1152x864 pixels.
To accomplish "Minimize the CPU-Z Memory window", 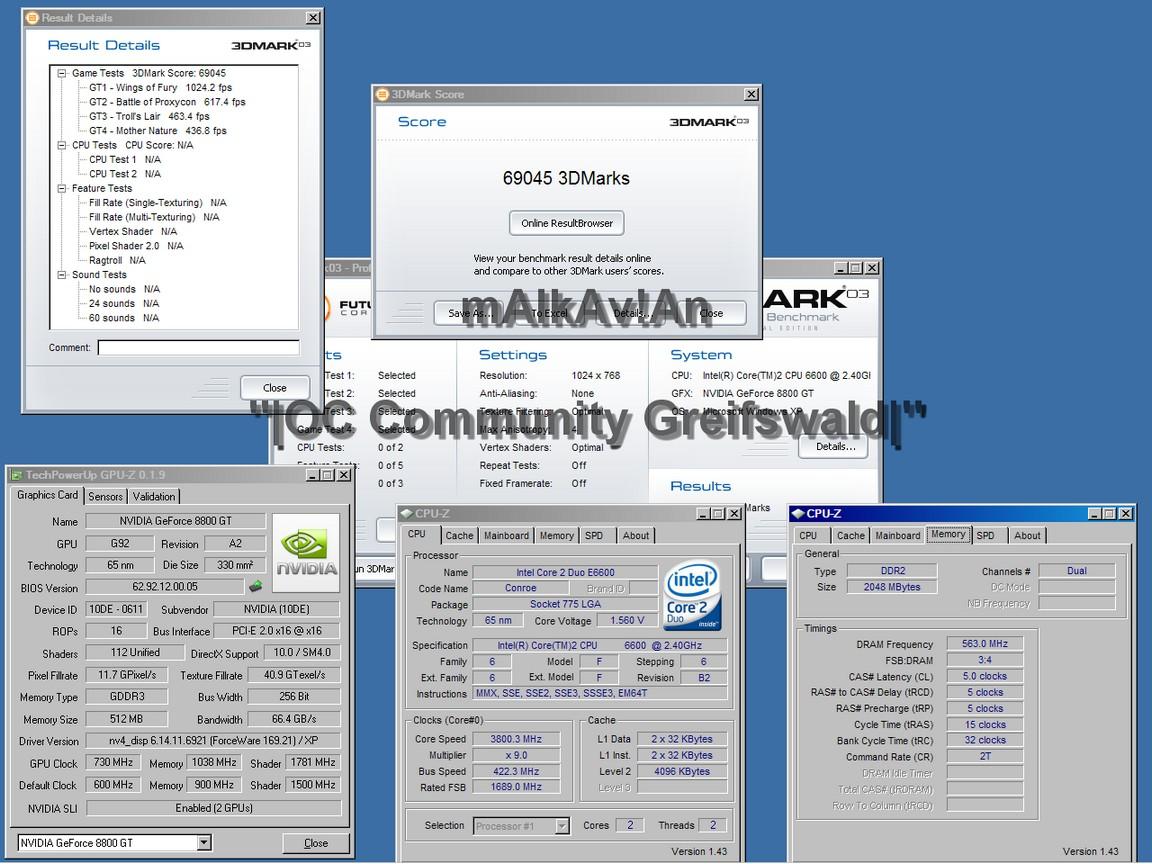I will (x=1095, y=514).
